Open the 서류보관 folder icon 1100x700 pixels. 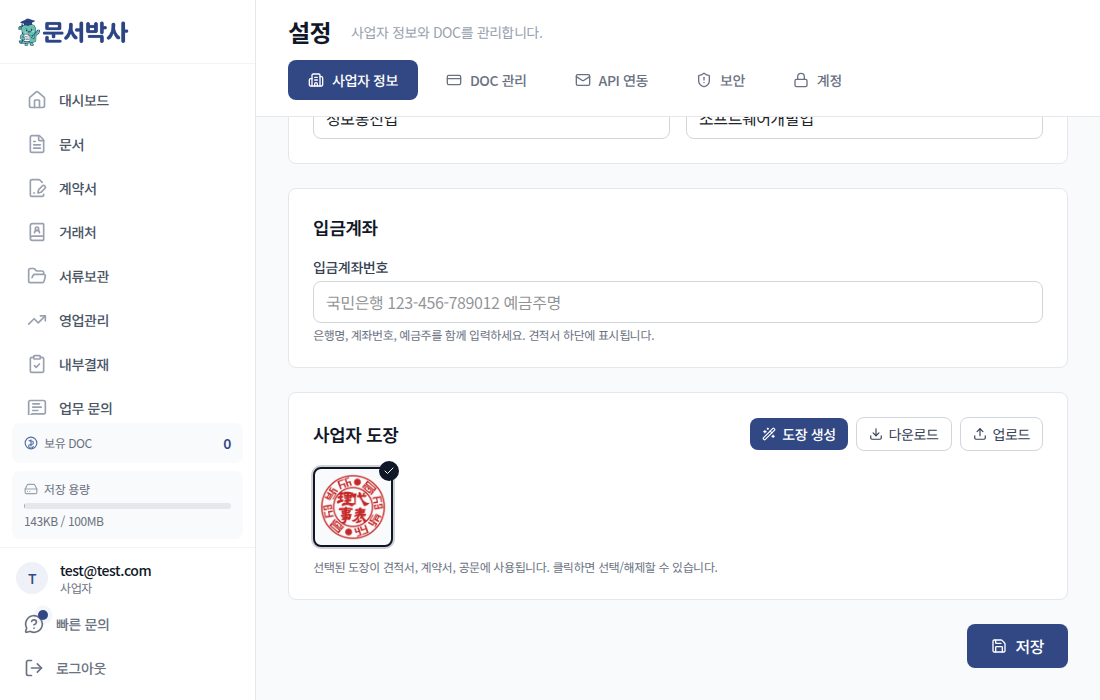click(x=35, y=275)
